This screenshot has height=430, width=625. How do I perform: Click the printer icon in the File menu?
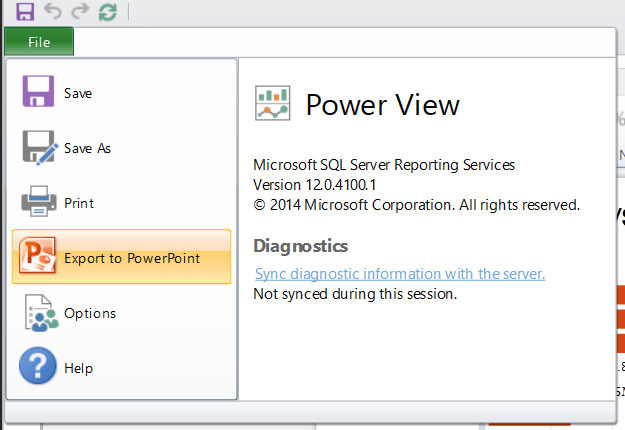coord(39,203)
